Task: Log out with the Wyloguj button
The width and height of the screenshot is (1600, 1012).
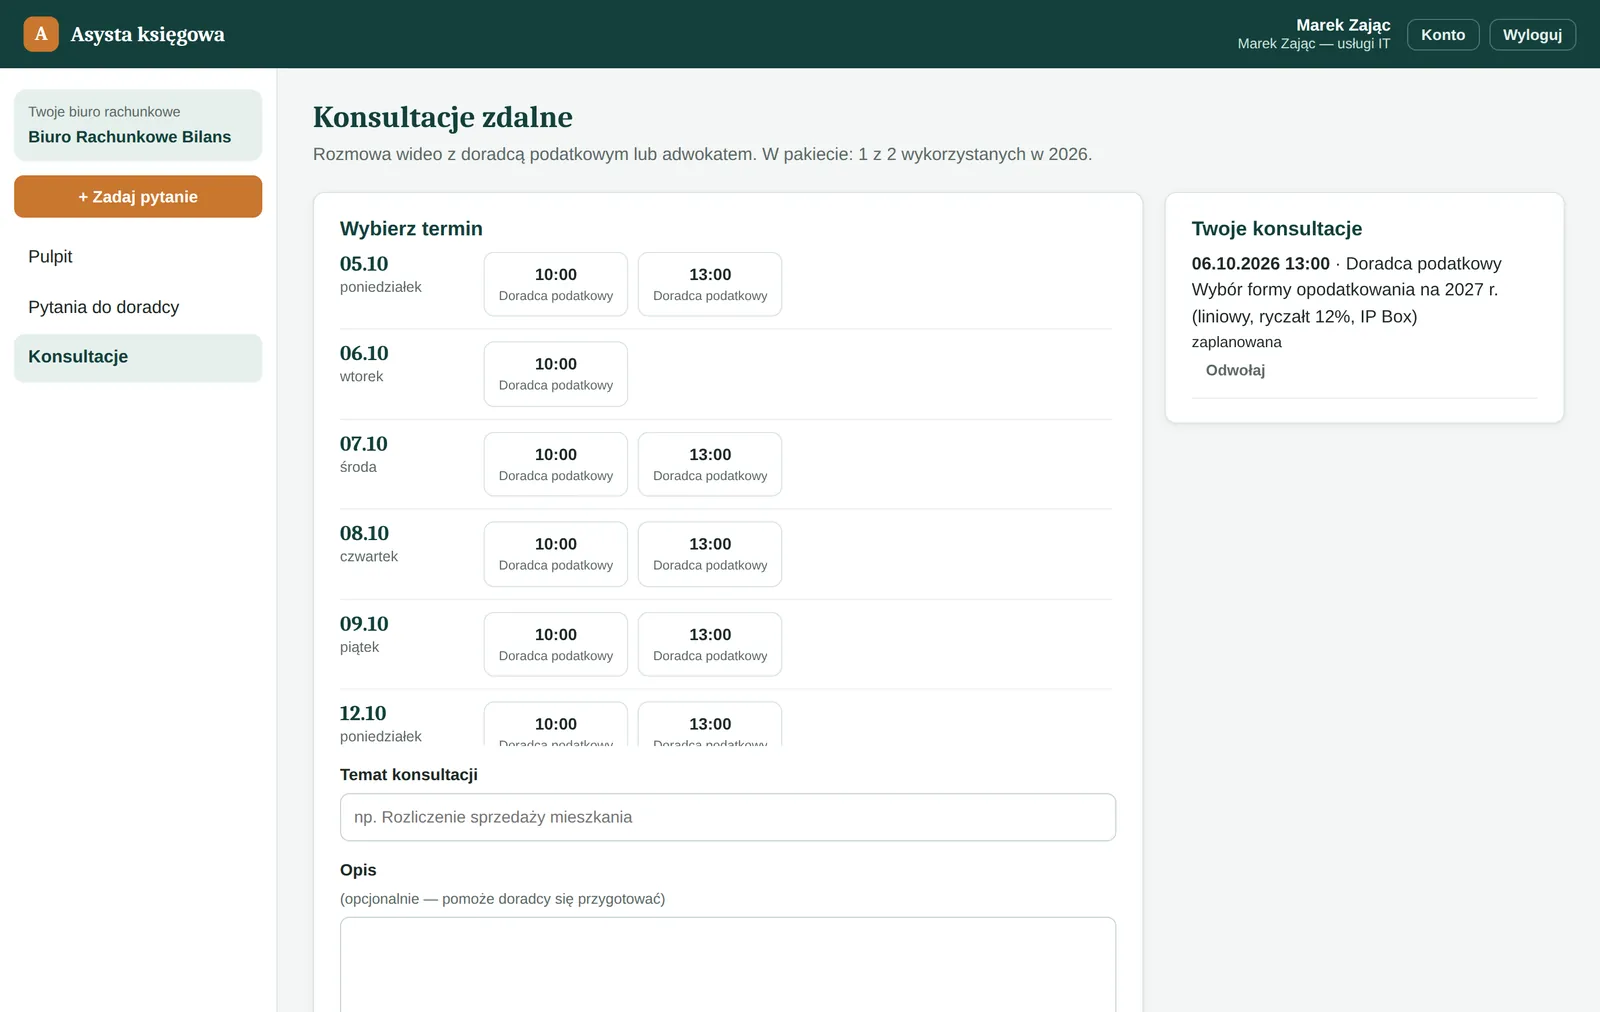Action: coord(1532,34)
